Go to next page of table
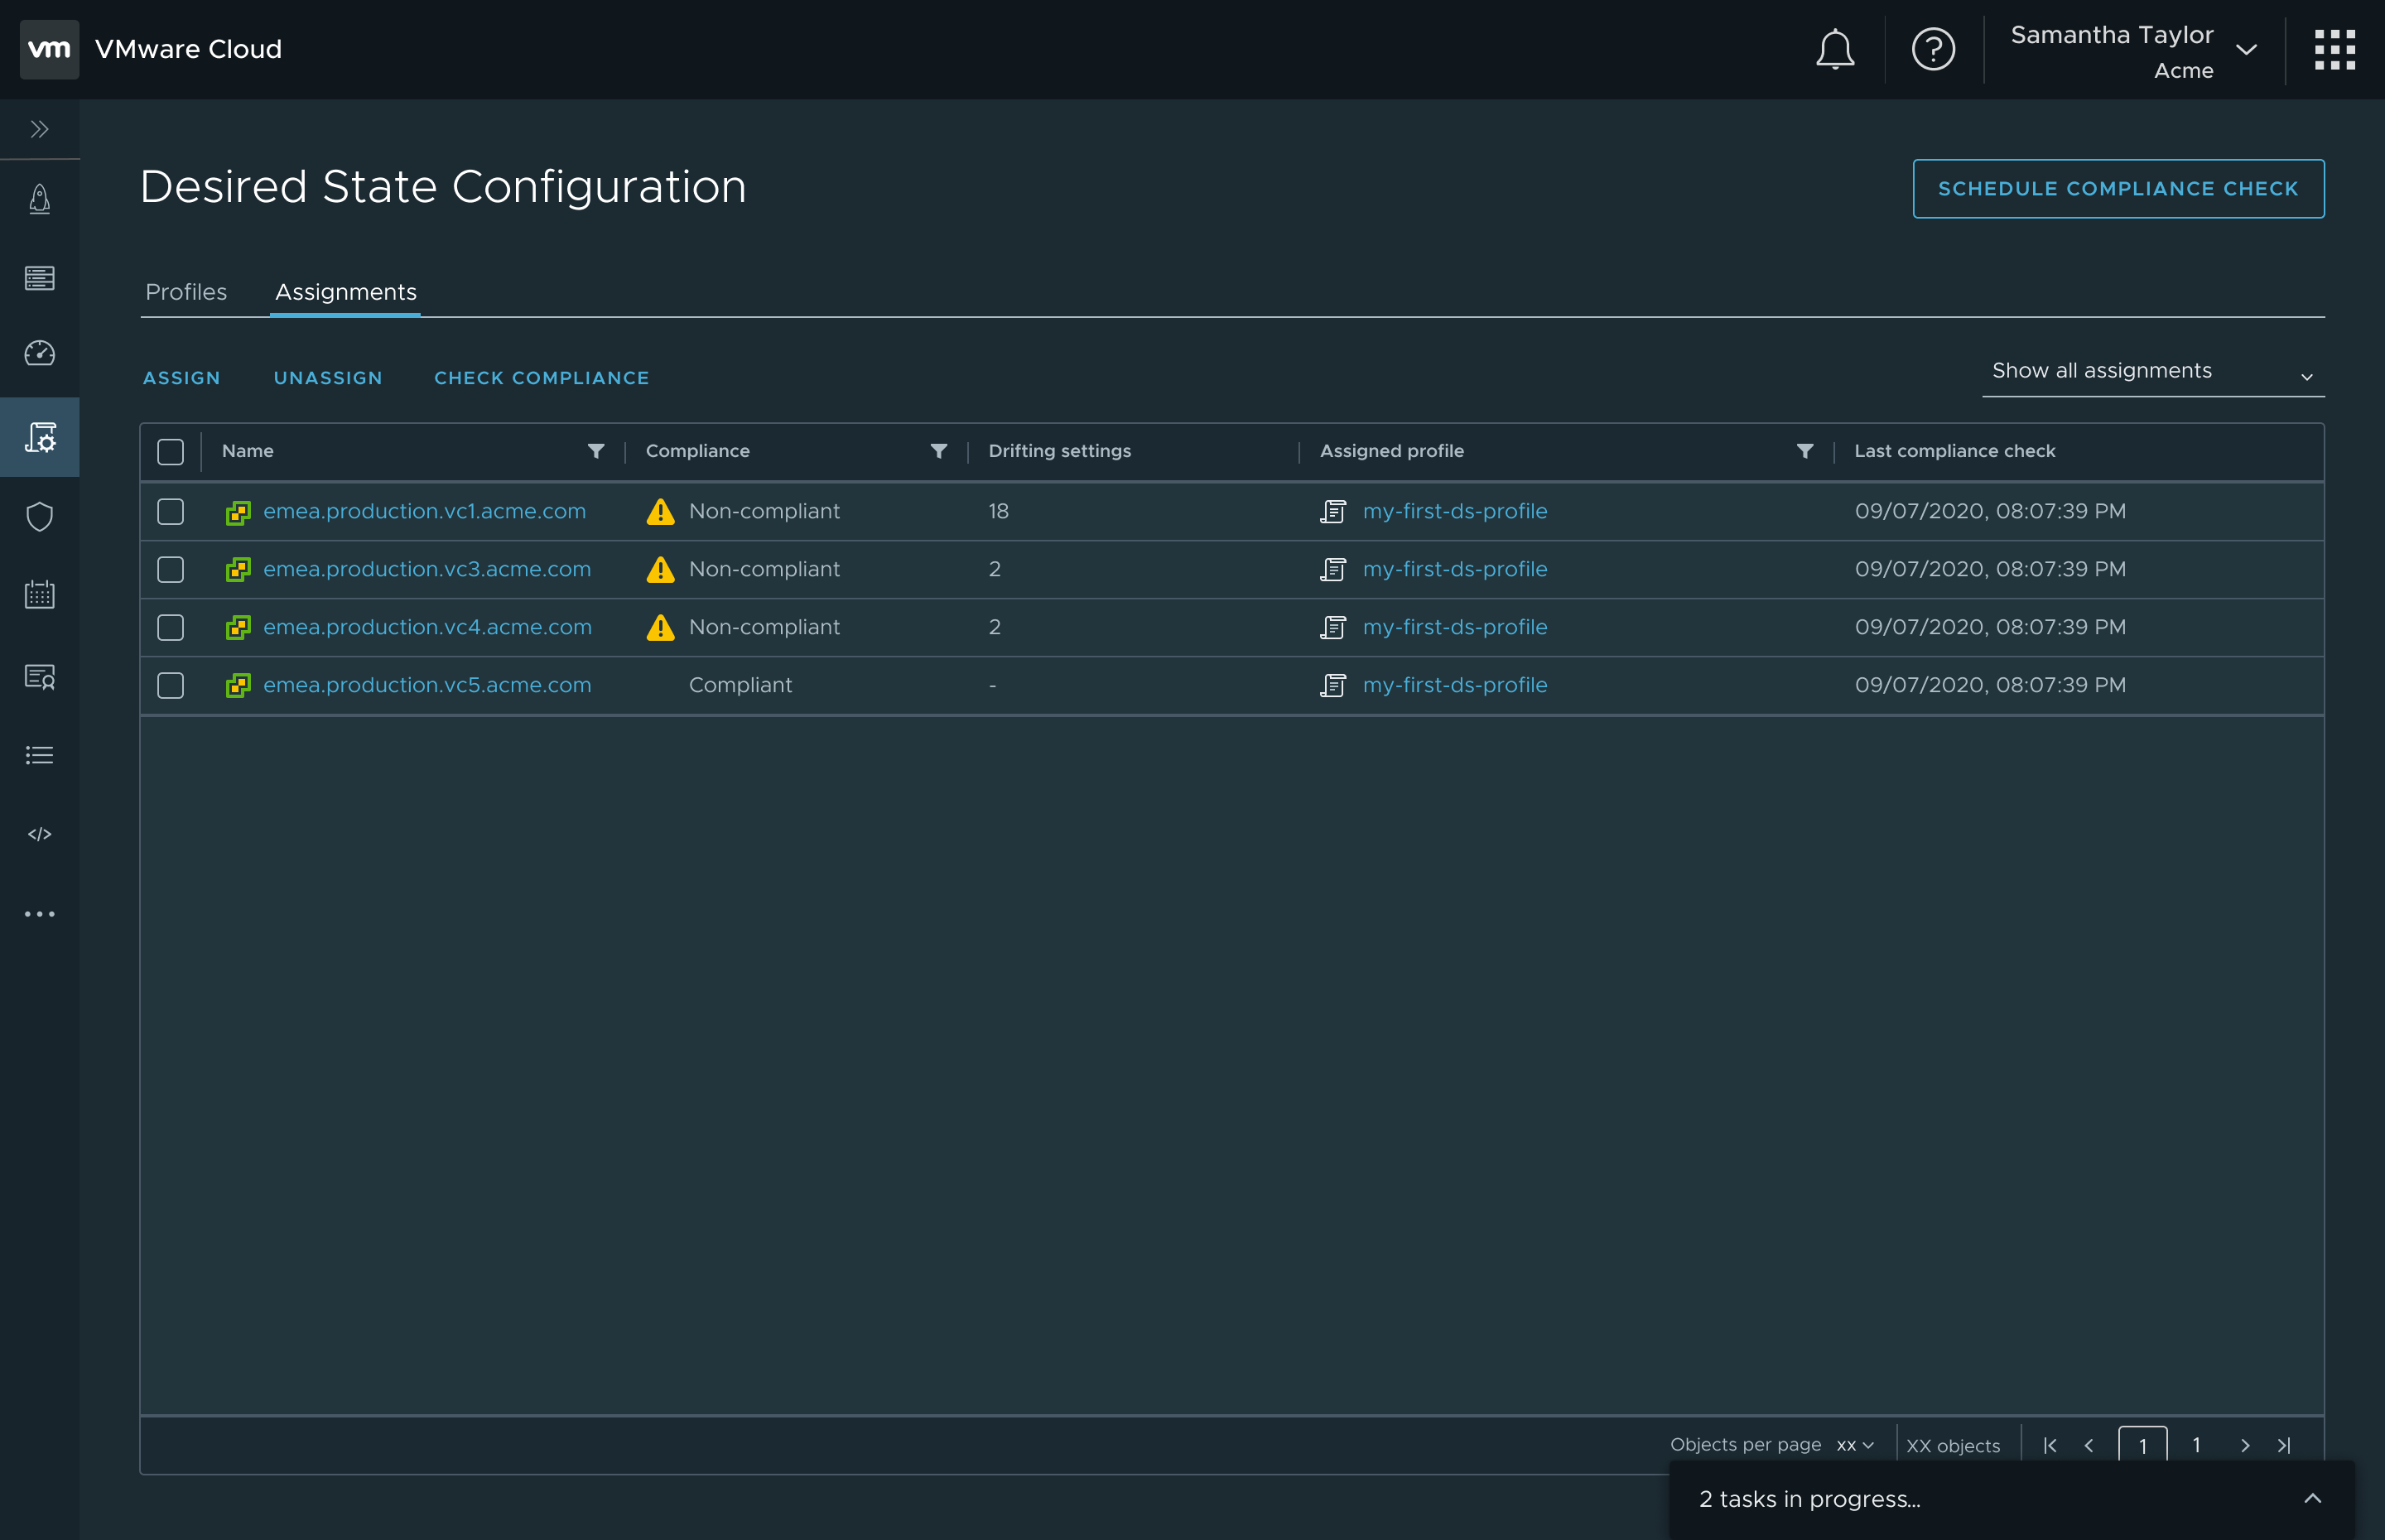 pyautogui.click(x=2245, y=1445)
